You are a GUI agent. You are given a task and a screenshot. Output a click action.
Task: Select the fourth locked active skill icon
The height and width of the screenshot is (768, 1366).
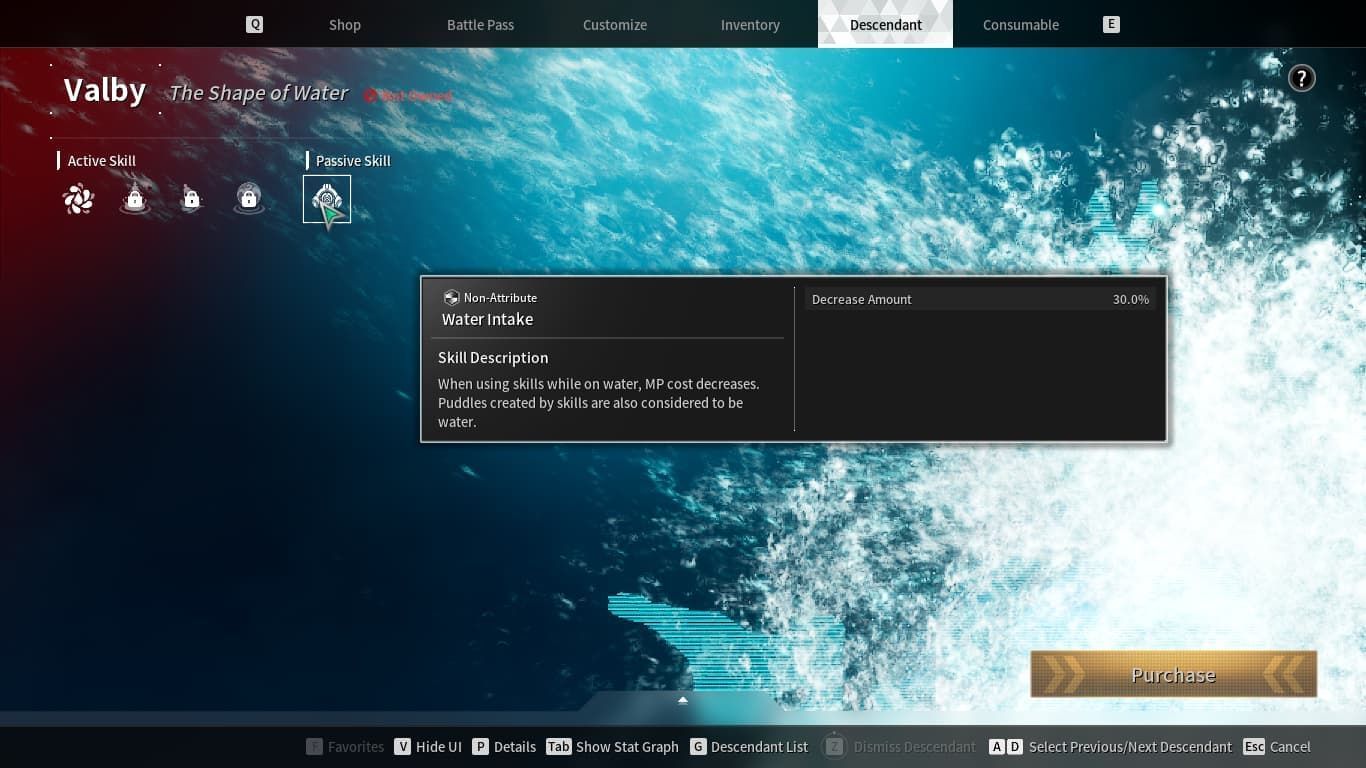point(248,199)
